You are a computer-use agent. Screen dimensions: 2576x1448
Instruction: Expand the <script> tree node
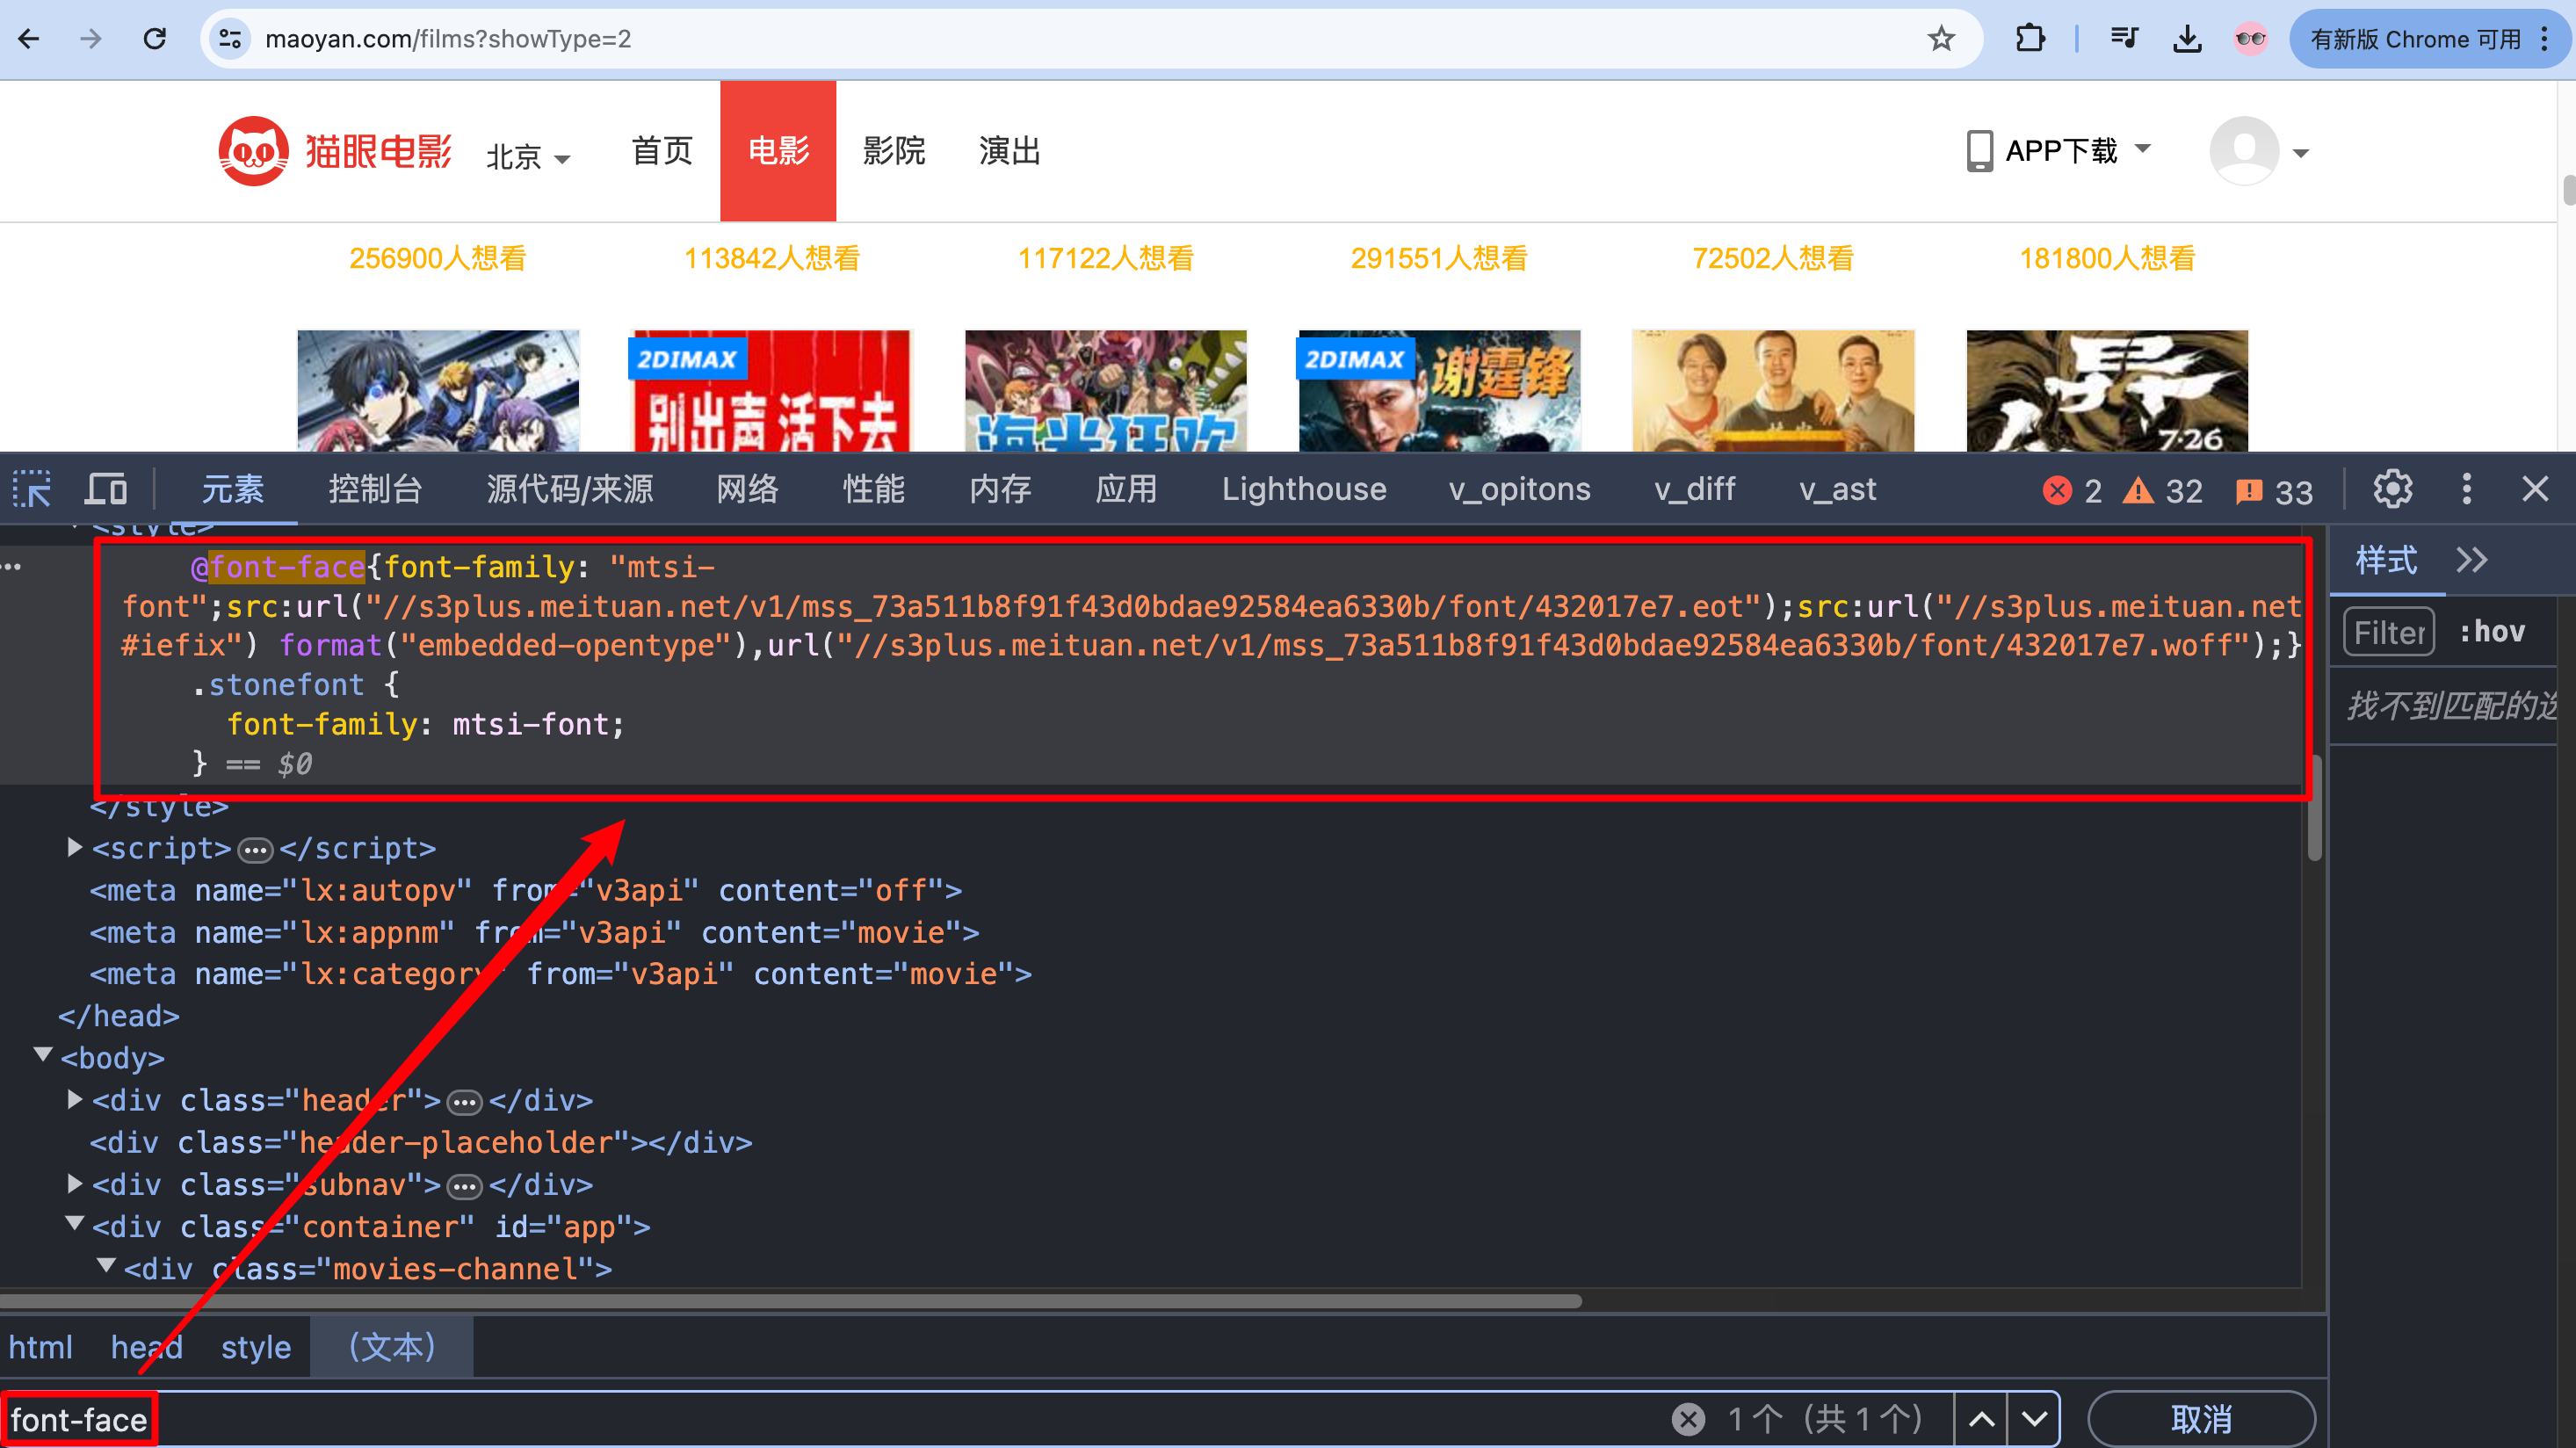pos(73,847)
